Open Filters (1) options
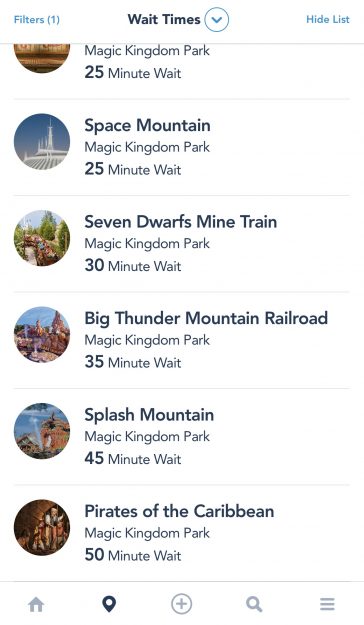Screen dimensions: 364x625 37,20
